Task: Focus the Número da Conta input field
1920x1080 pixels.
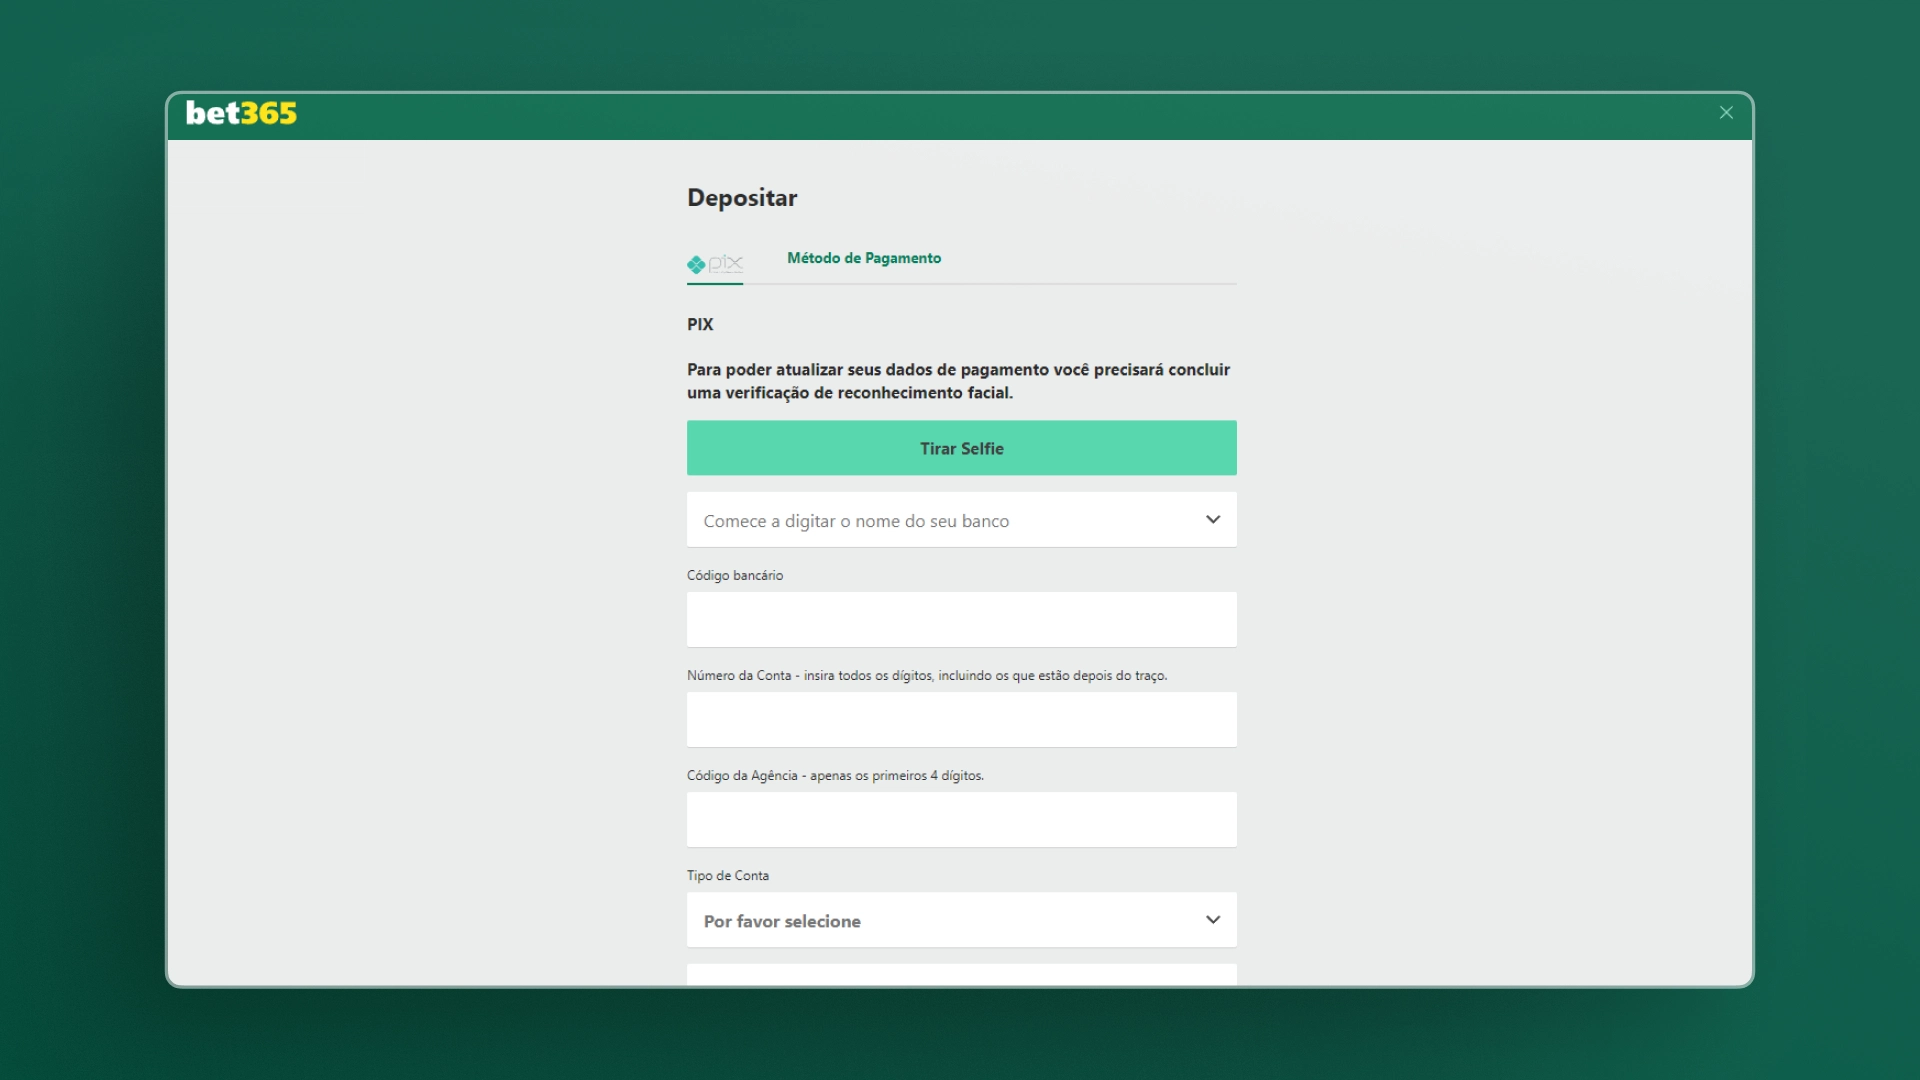Action: click(962, 720)
